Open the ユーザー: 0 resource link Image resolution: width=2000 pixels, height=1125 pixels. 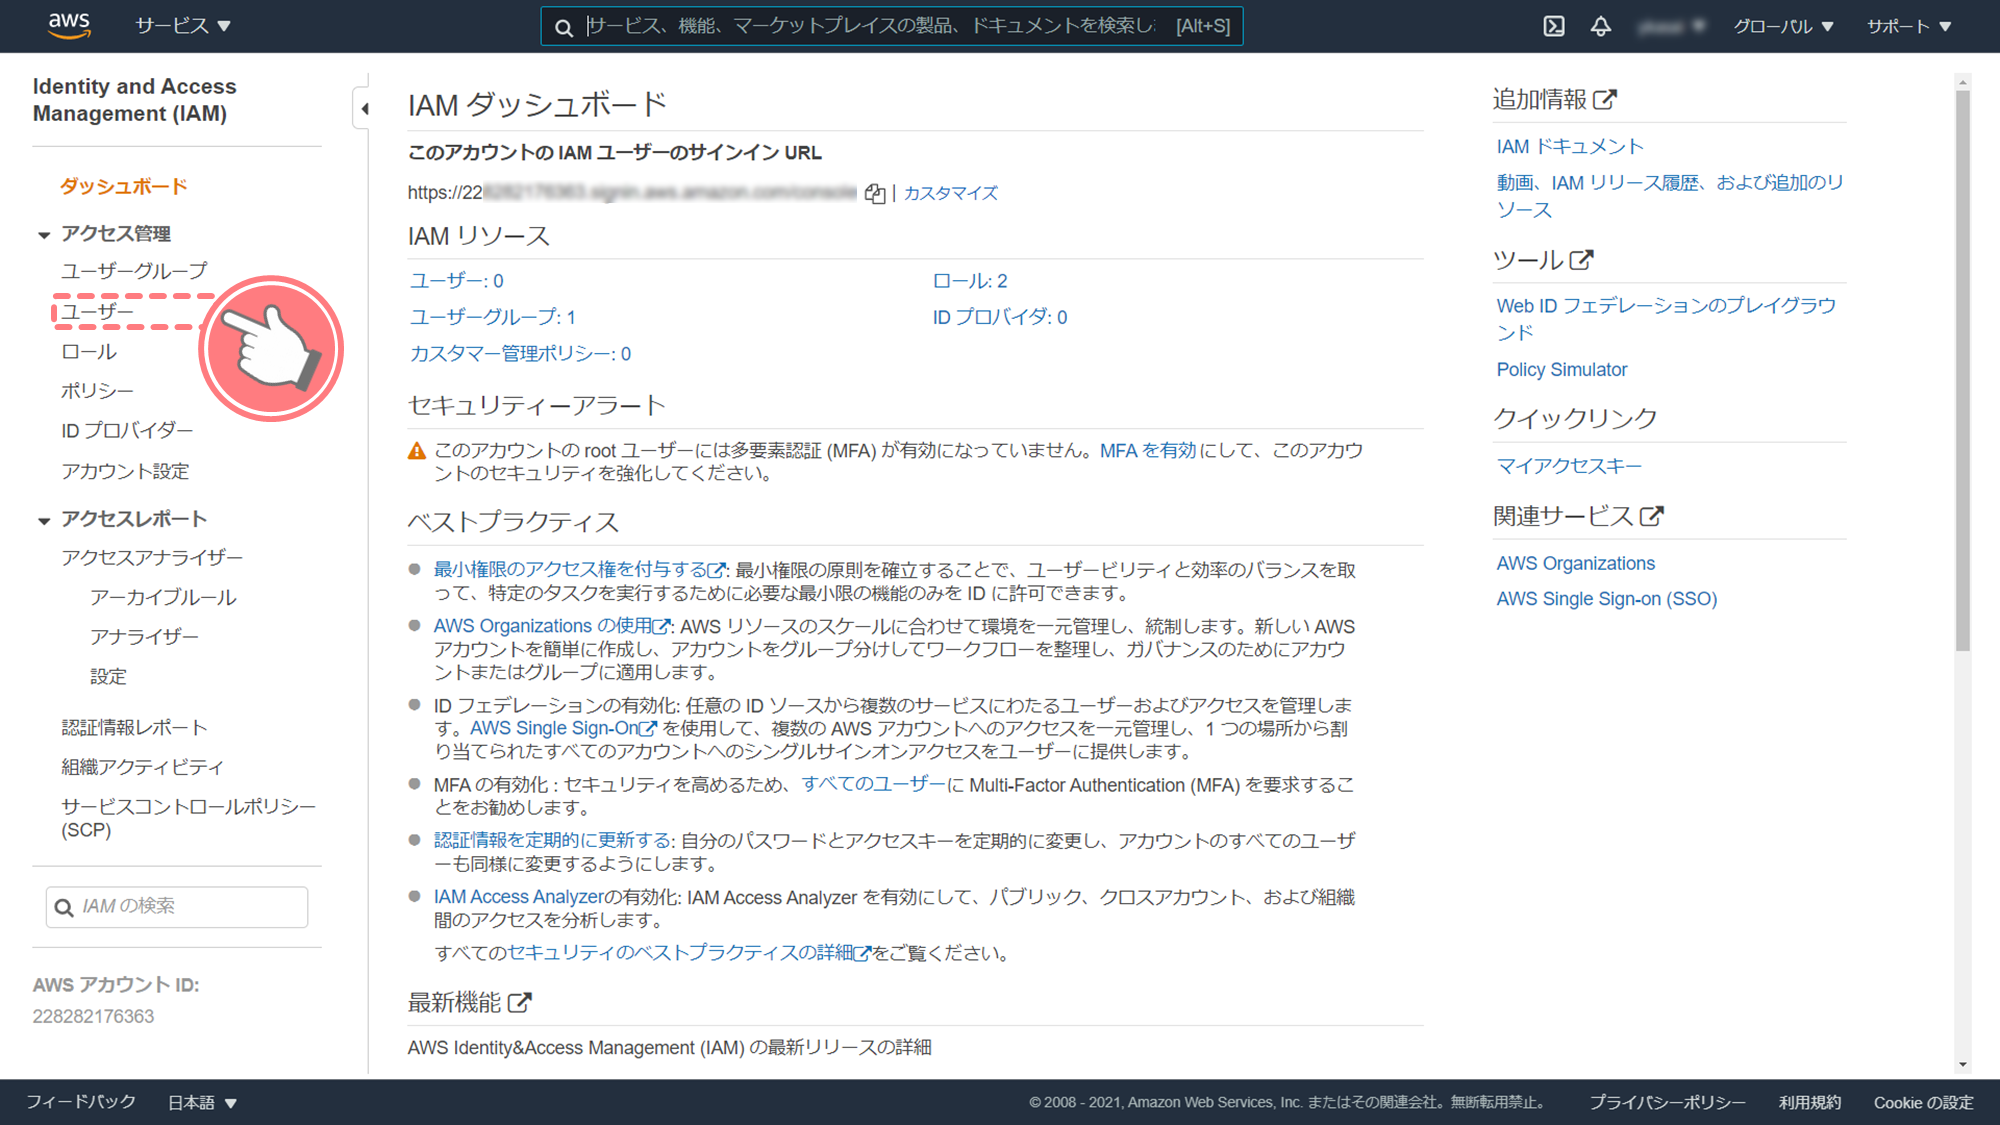click(456, 281)
